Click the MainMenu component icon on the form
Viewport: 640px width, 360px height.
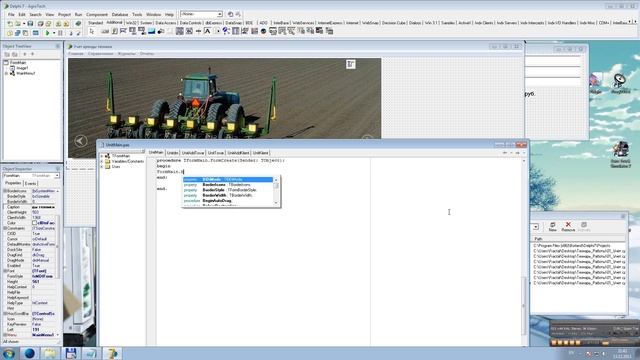pos(351,64)
